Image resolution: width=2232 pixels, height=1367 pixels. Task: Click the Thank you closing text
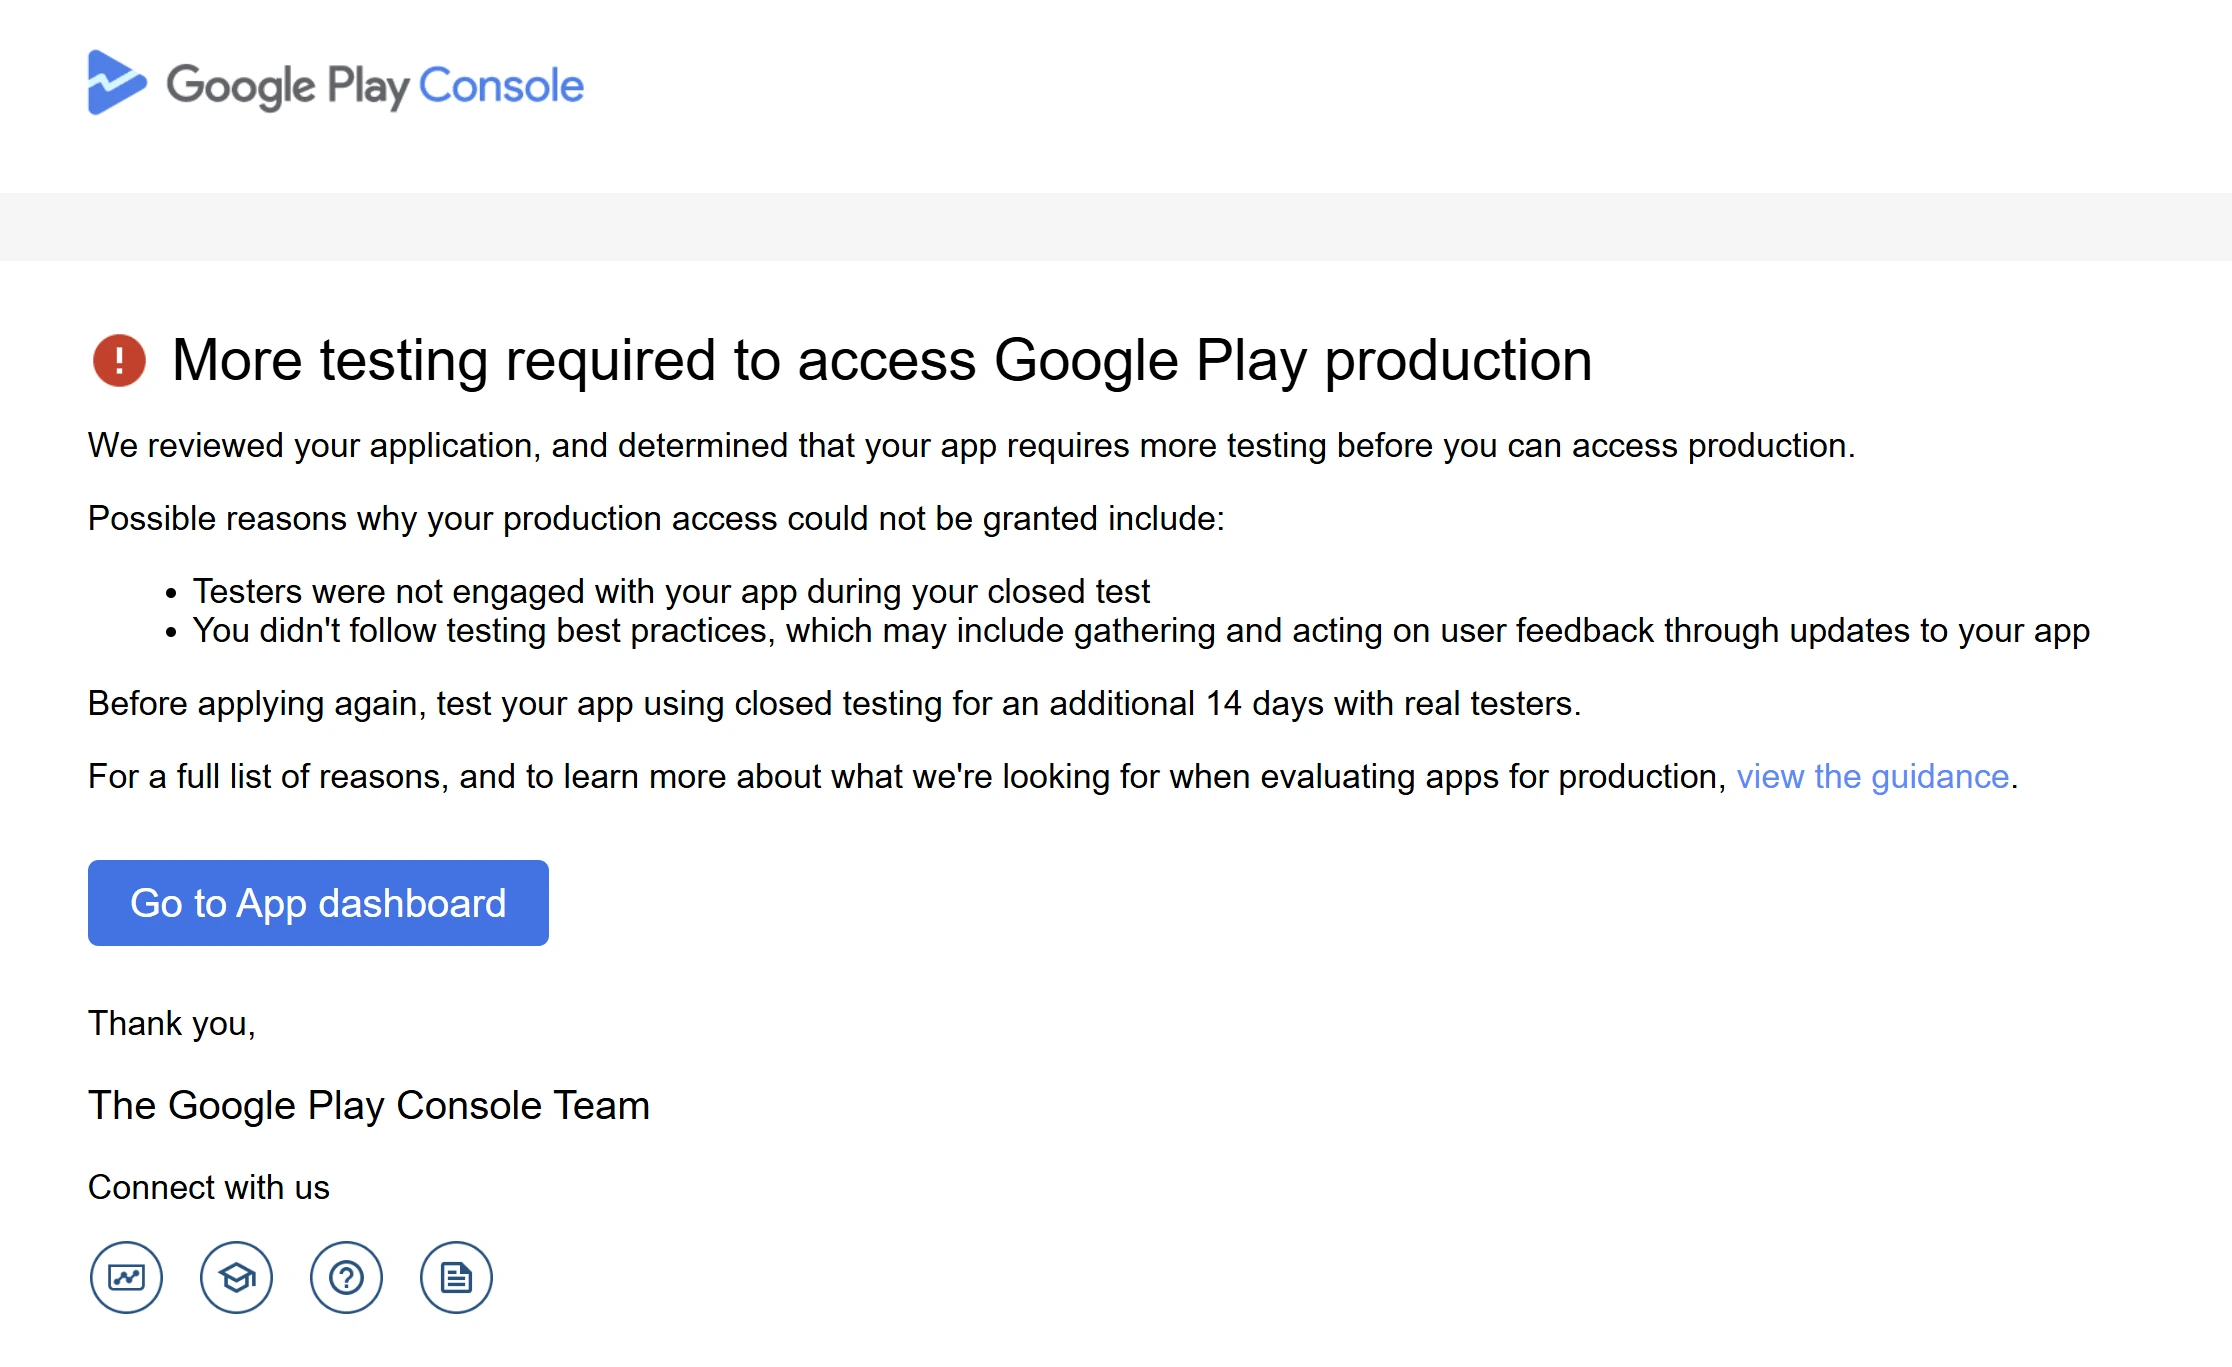(x=172, y=1022)
